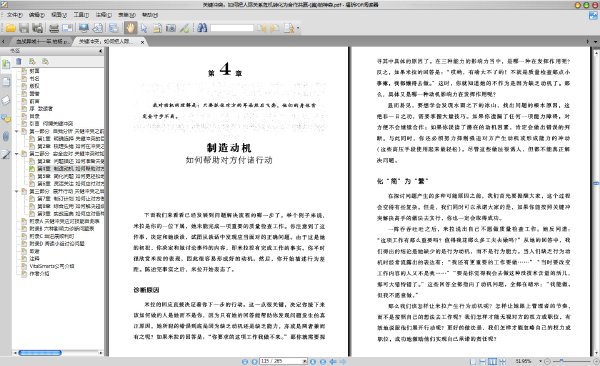Select the 附录A bookmark
Viewport: 600px width, 366px height.
pos(64,221)
